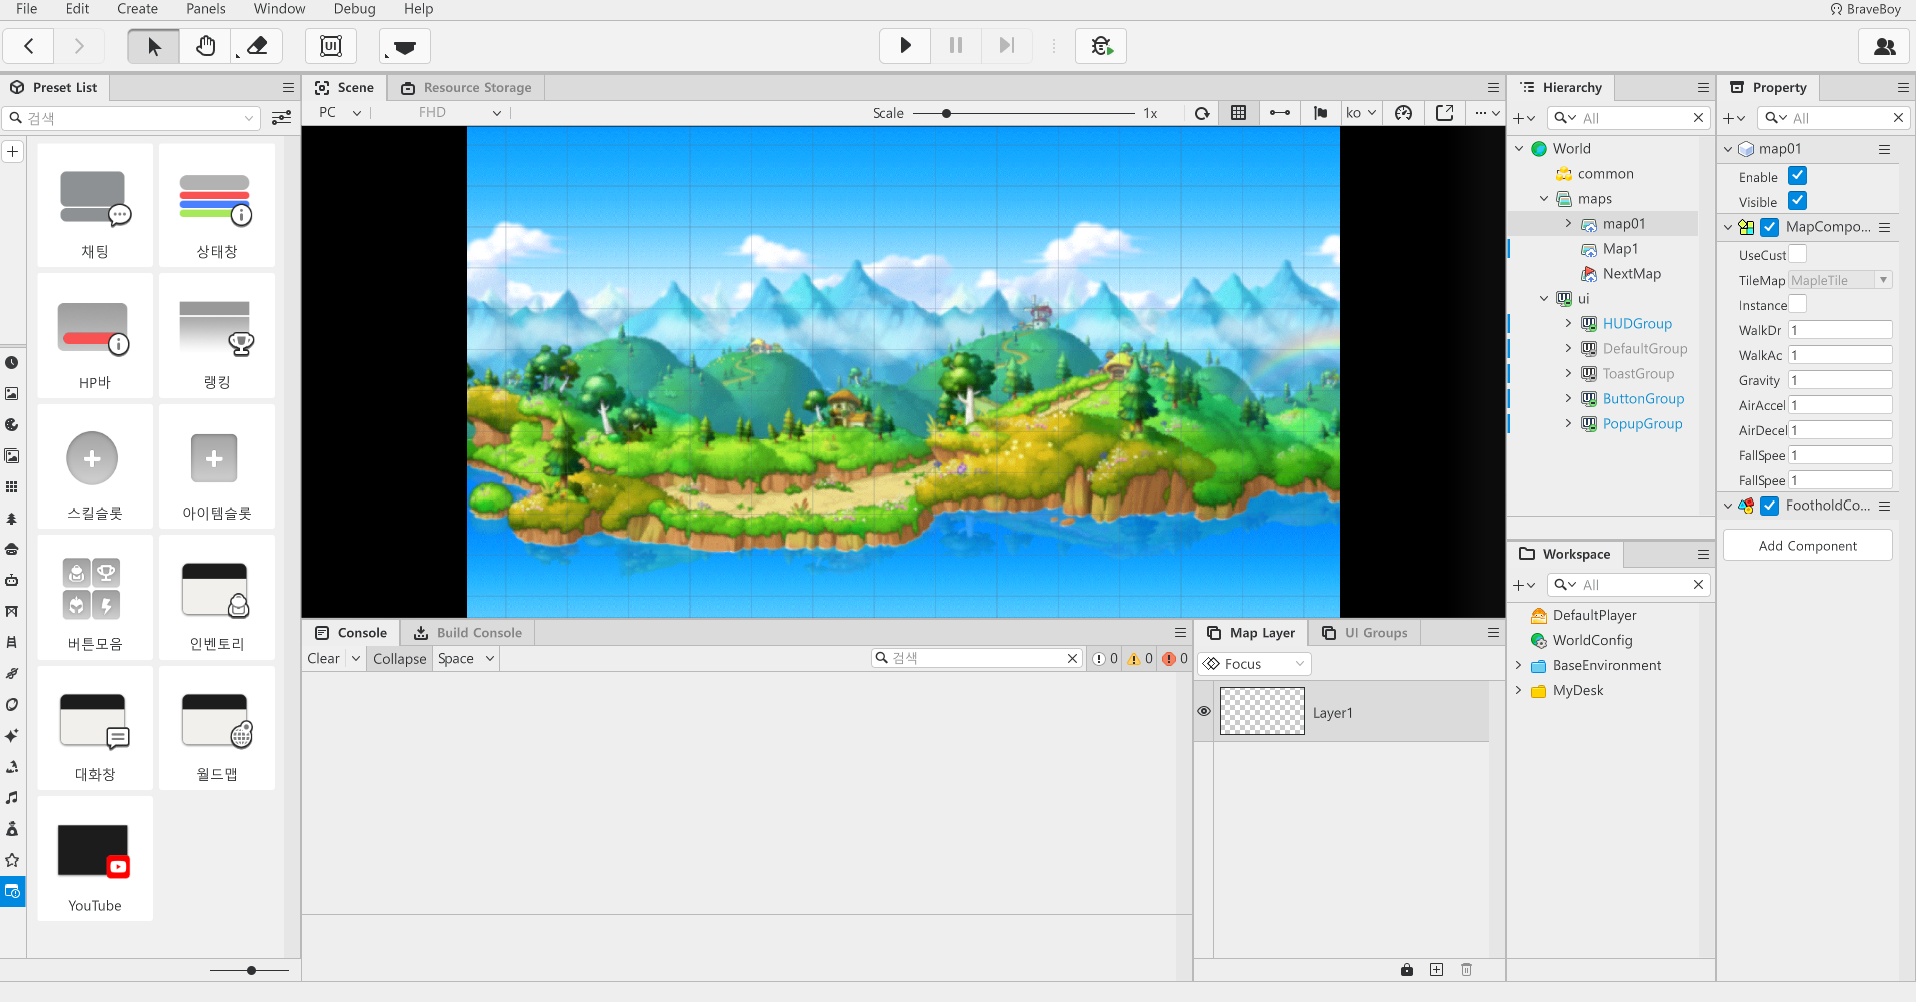Click the Scene refresh rotate icon
Viewport: 1916px width, 1002px height.
1202,113
